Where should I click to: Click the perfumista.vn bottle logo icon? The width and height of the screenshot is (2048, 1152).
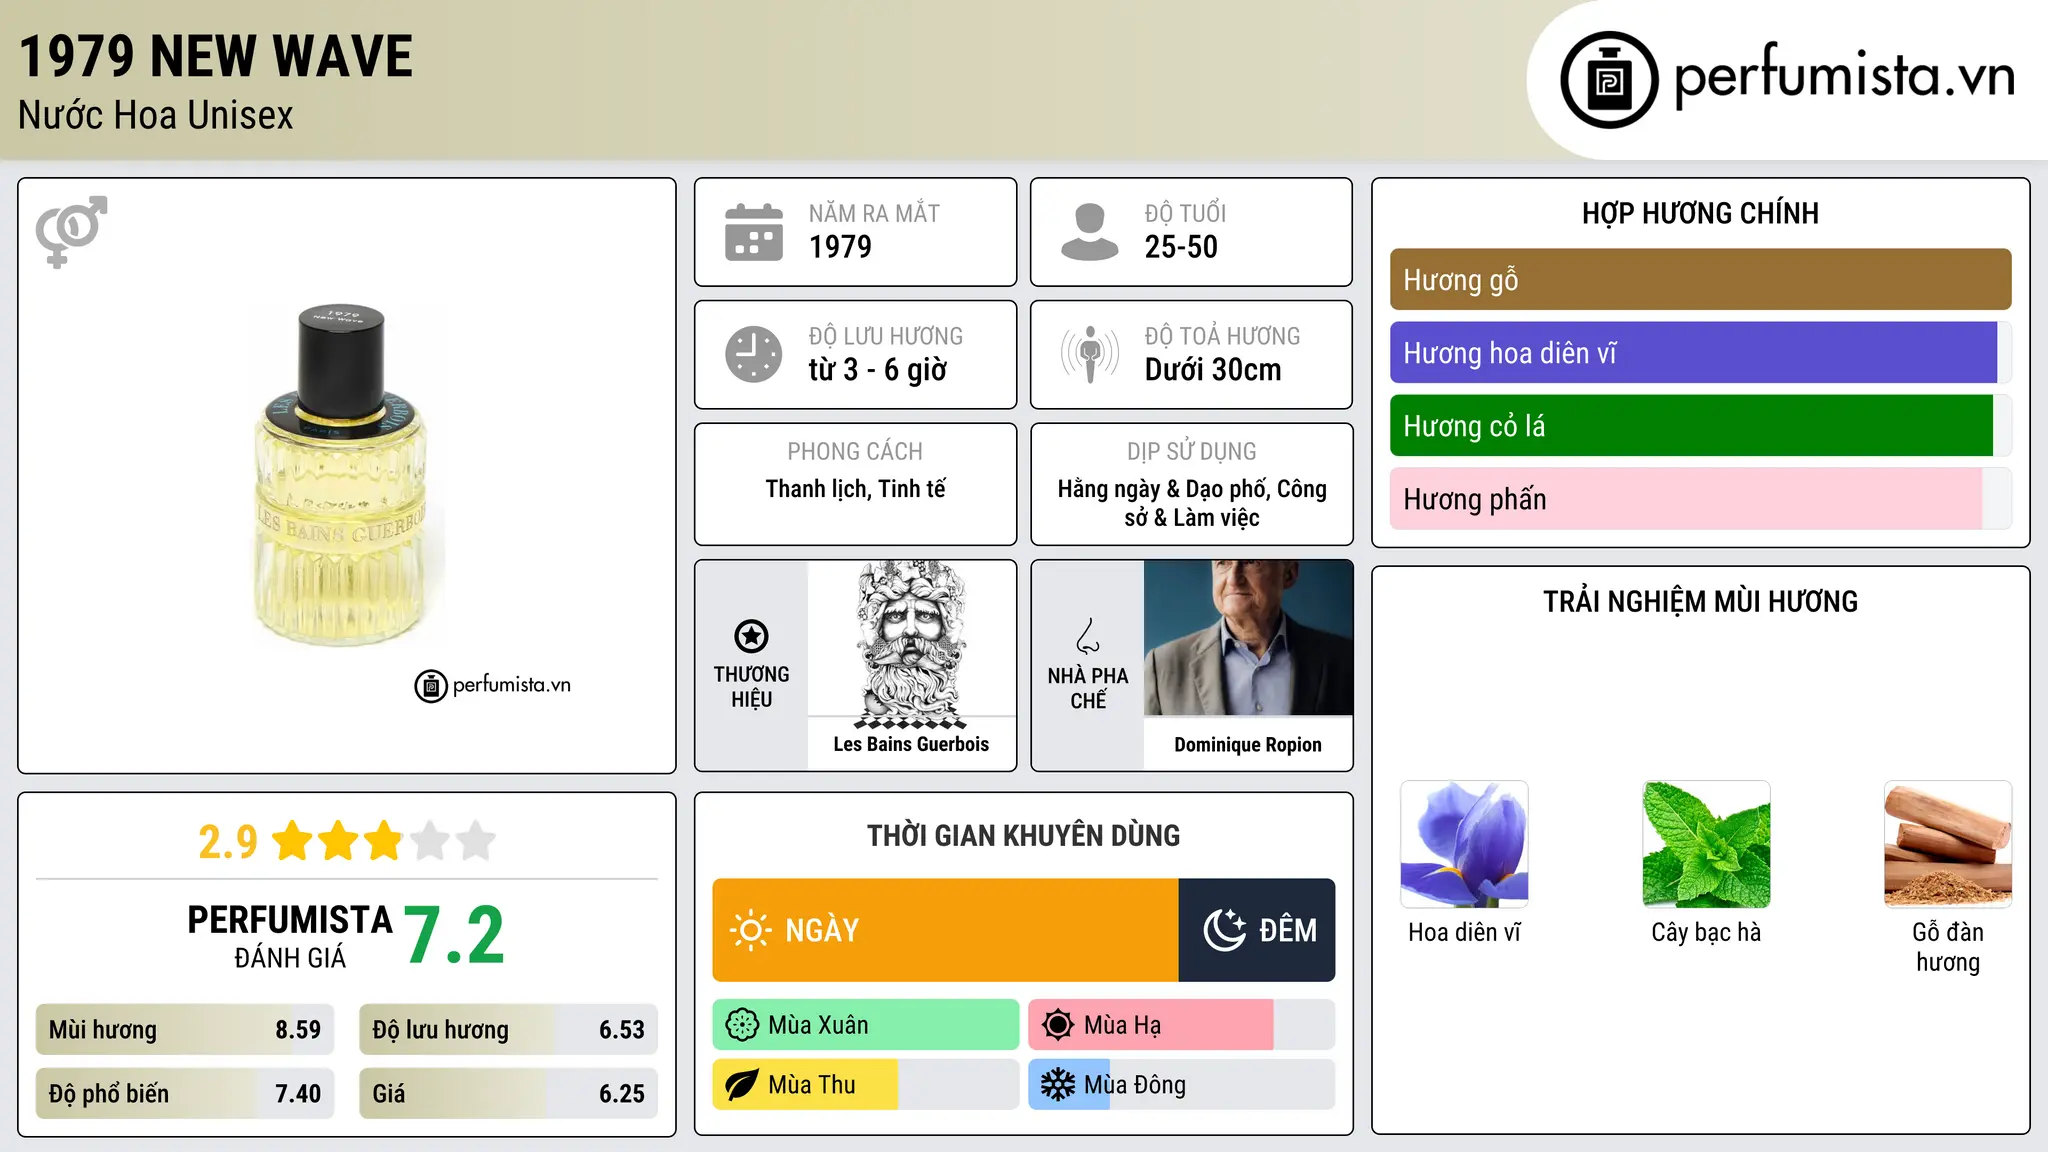1609,80
